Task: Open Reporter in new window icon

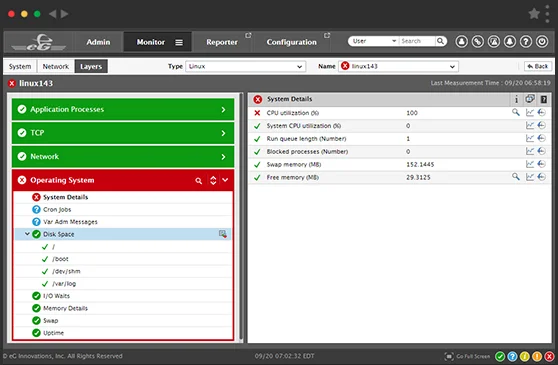Action: (248, 35)
